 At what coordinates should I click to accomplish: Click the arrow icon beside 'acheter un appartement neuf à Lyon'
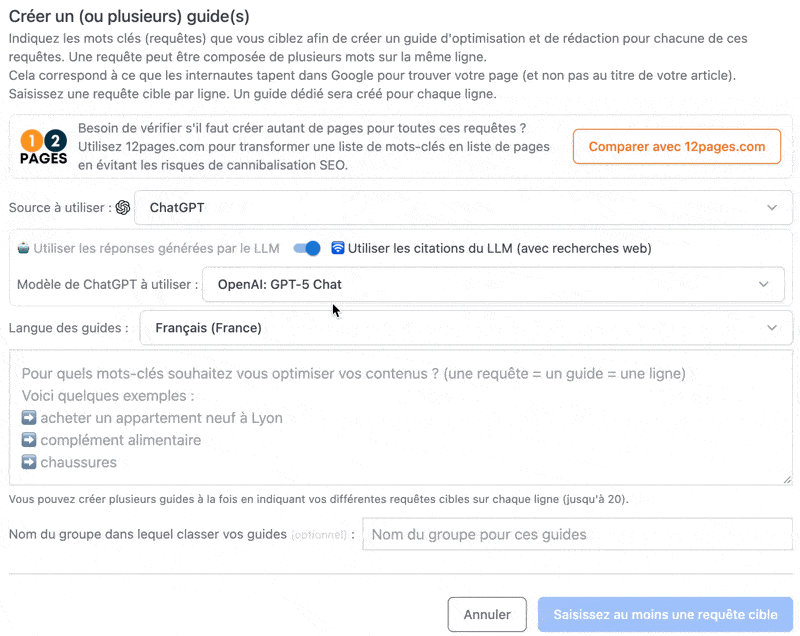point(28,419)
